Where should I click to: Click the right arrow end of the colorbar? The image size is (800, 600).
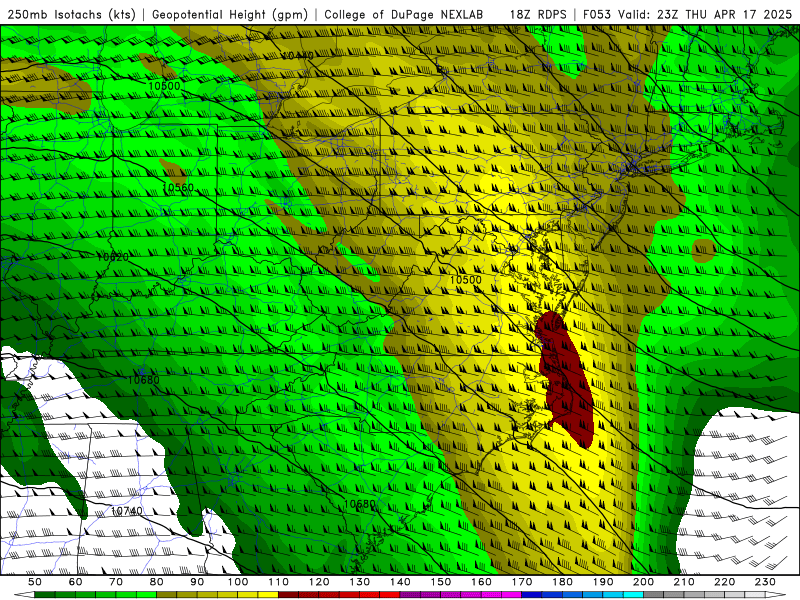(776, 595)
